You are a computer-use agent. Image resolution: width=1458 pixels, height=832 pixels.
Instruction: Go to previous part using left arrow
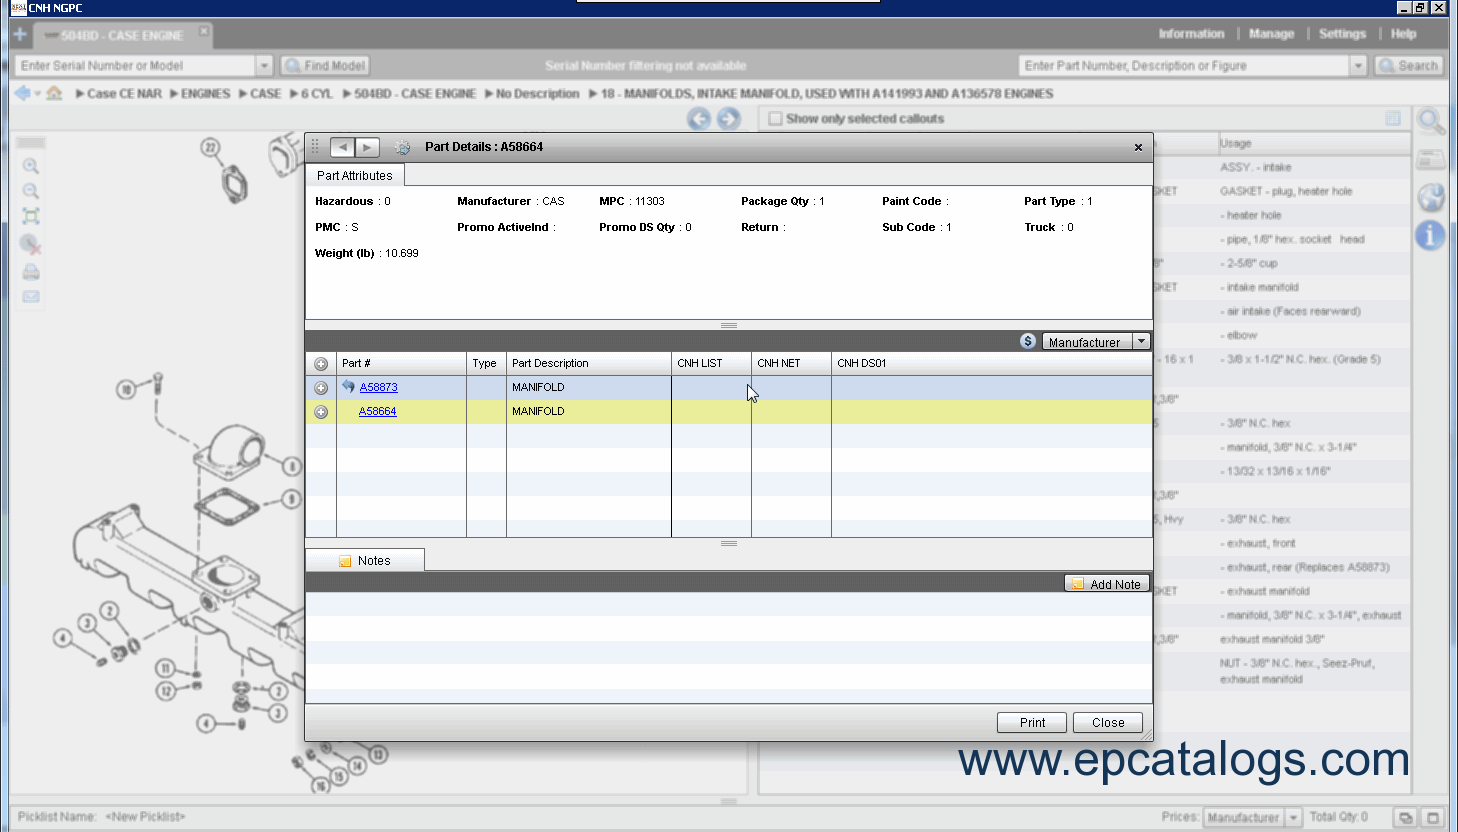coord(342,147)
